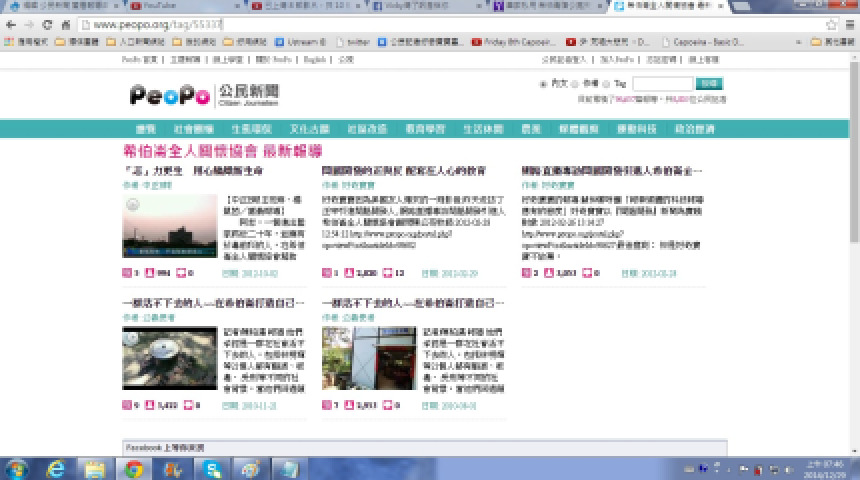Open the first article's thumbnail image

[x=169, y=226]
